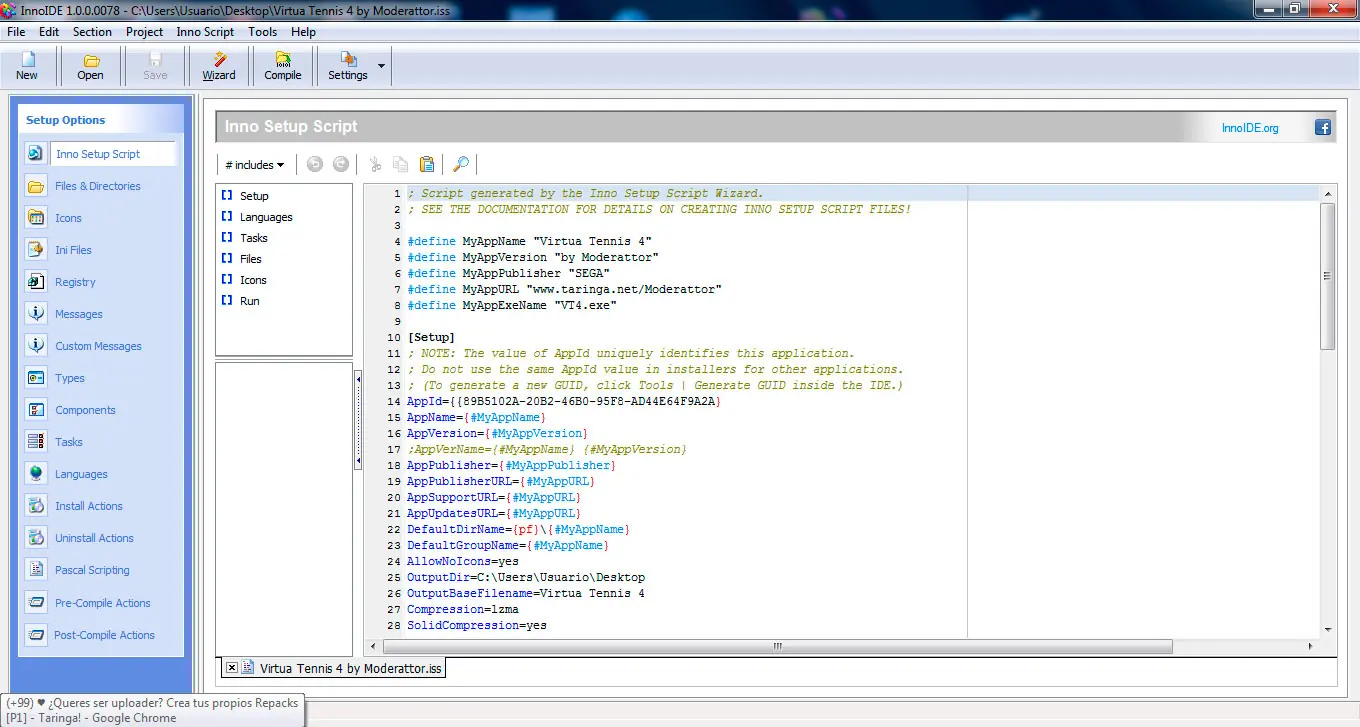Viewport: 1360px width, 727px height.
Task: Click the editor horizontal scrollbar thumb
Action: point(776,647)
